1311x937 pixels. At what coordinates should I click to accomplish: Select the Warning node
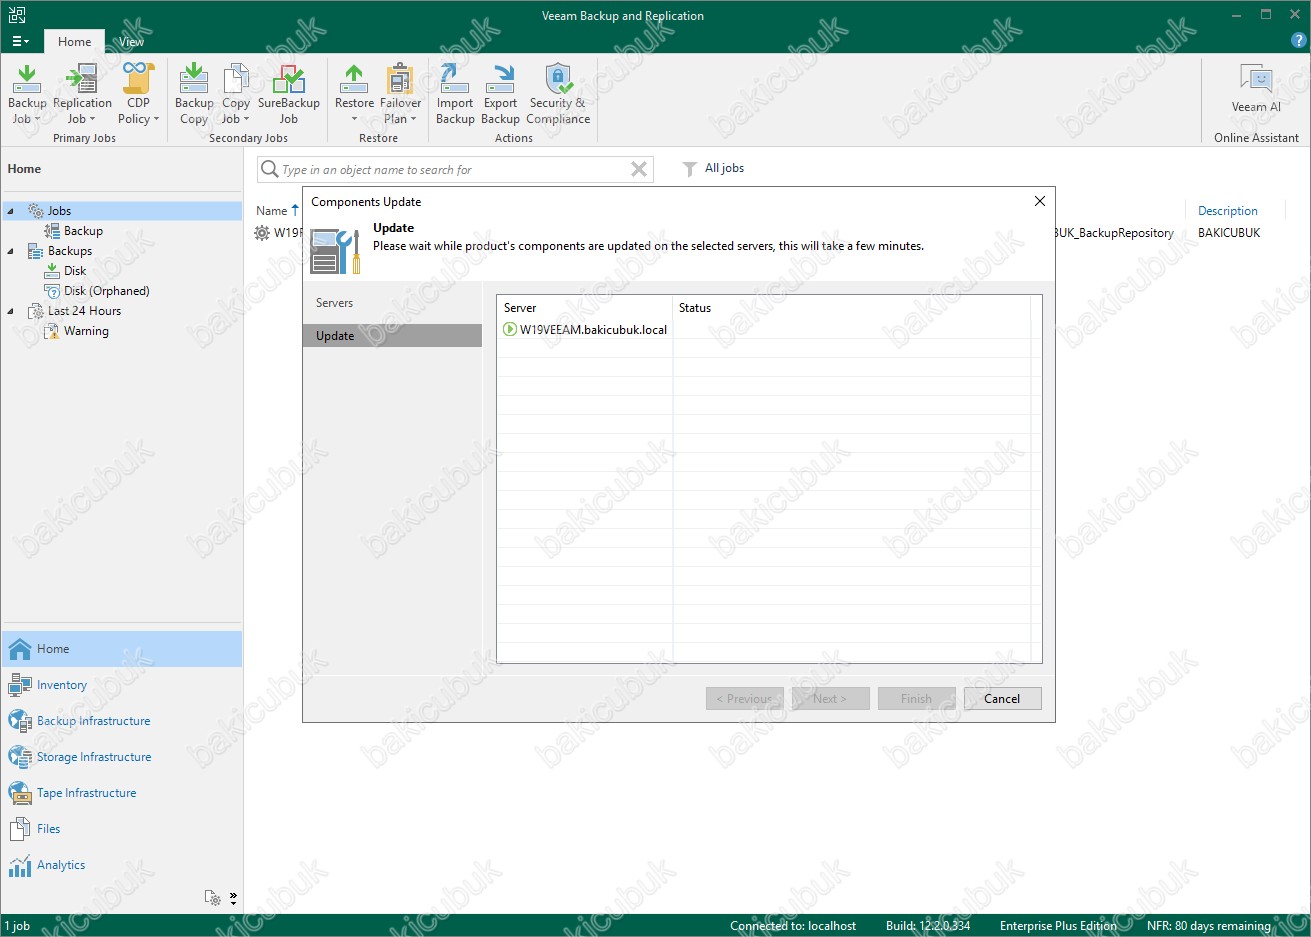coord(86,331)
